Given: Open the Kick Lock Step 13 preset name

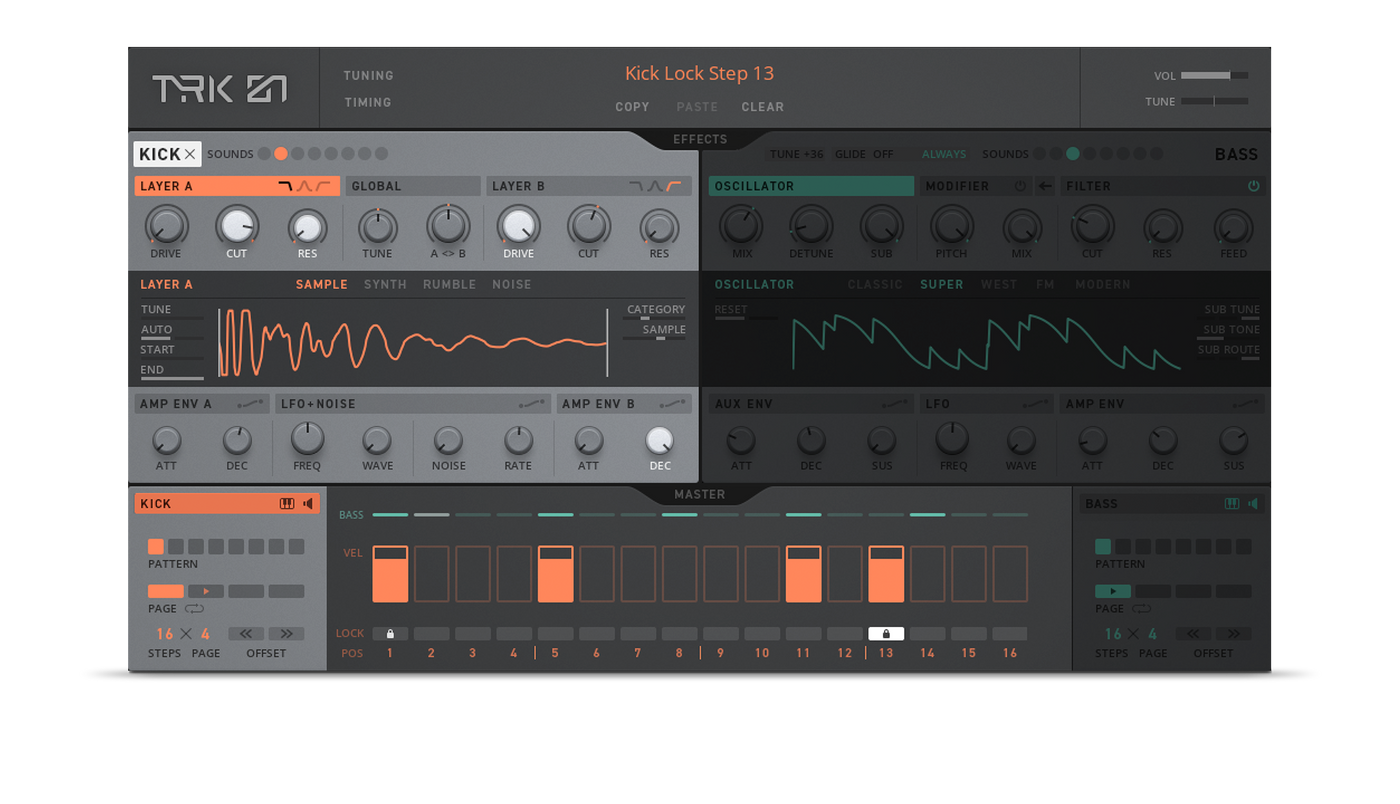Looking at the screenshot, I should tap(700, 73).
